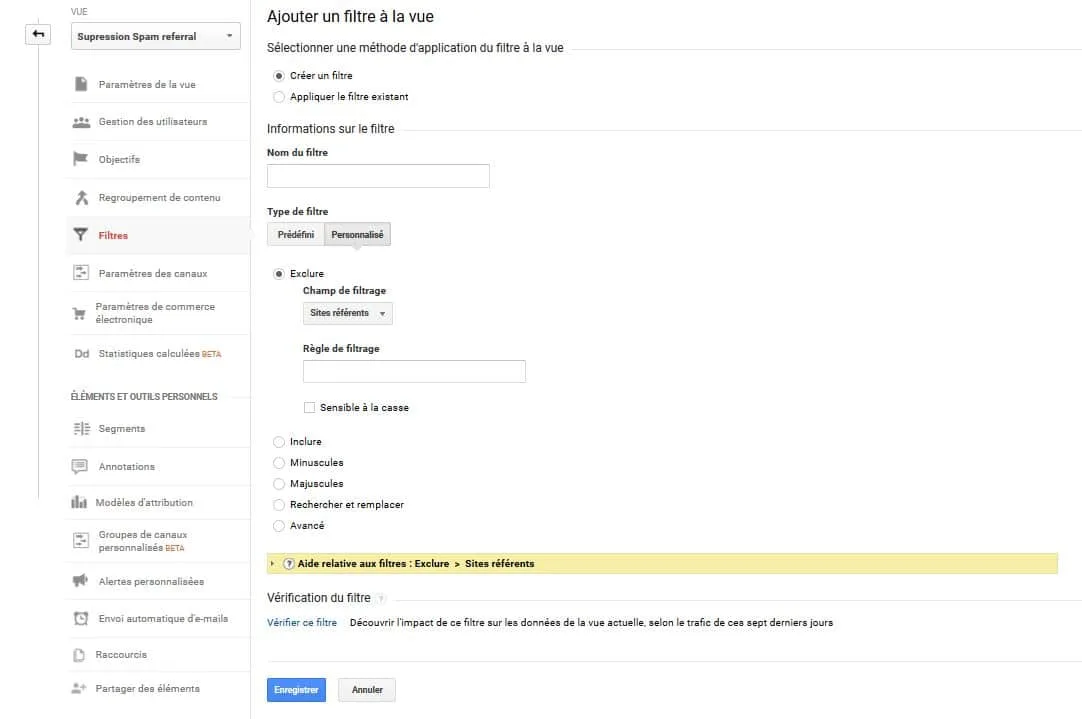
Task: Select the Inclure radio button
Action: pyautogui.click(x=279, y=442)
